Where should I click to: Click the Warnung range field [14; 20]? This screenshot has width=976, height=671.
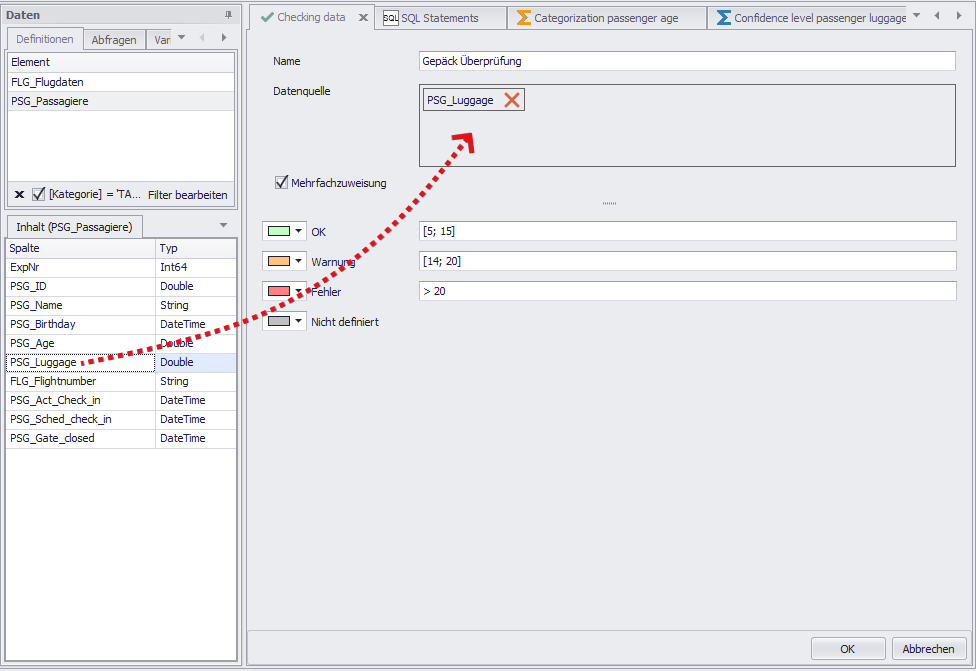(x=688, y=261)
